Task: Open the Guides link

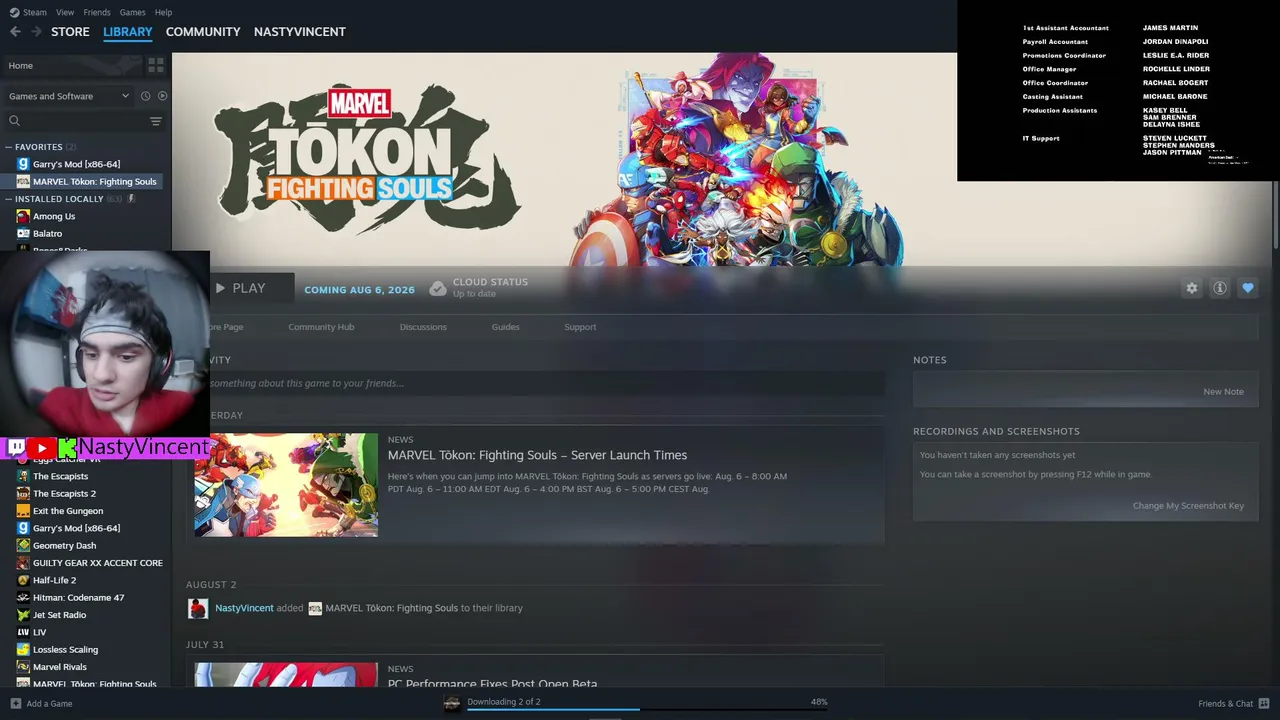Action: click(x=505, y=327)
